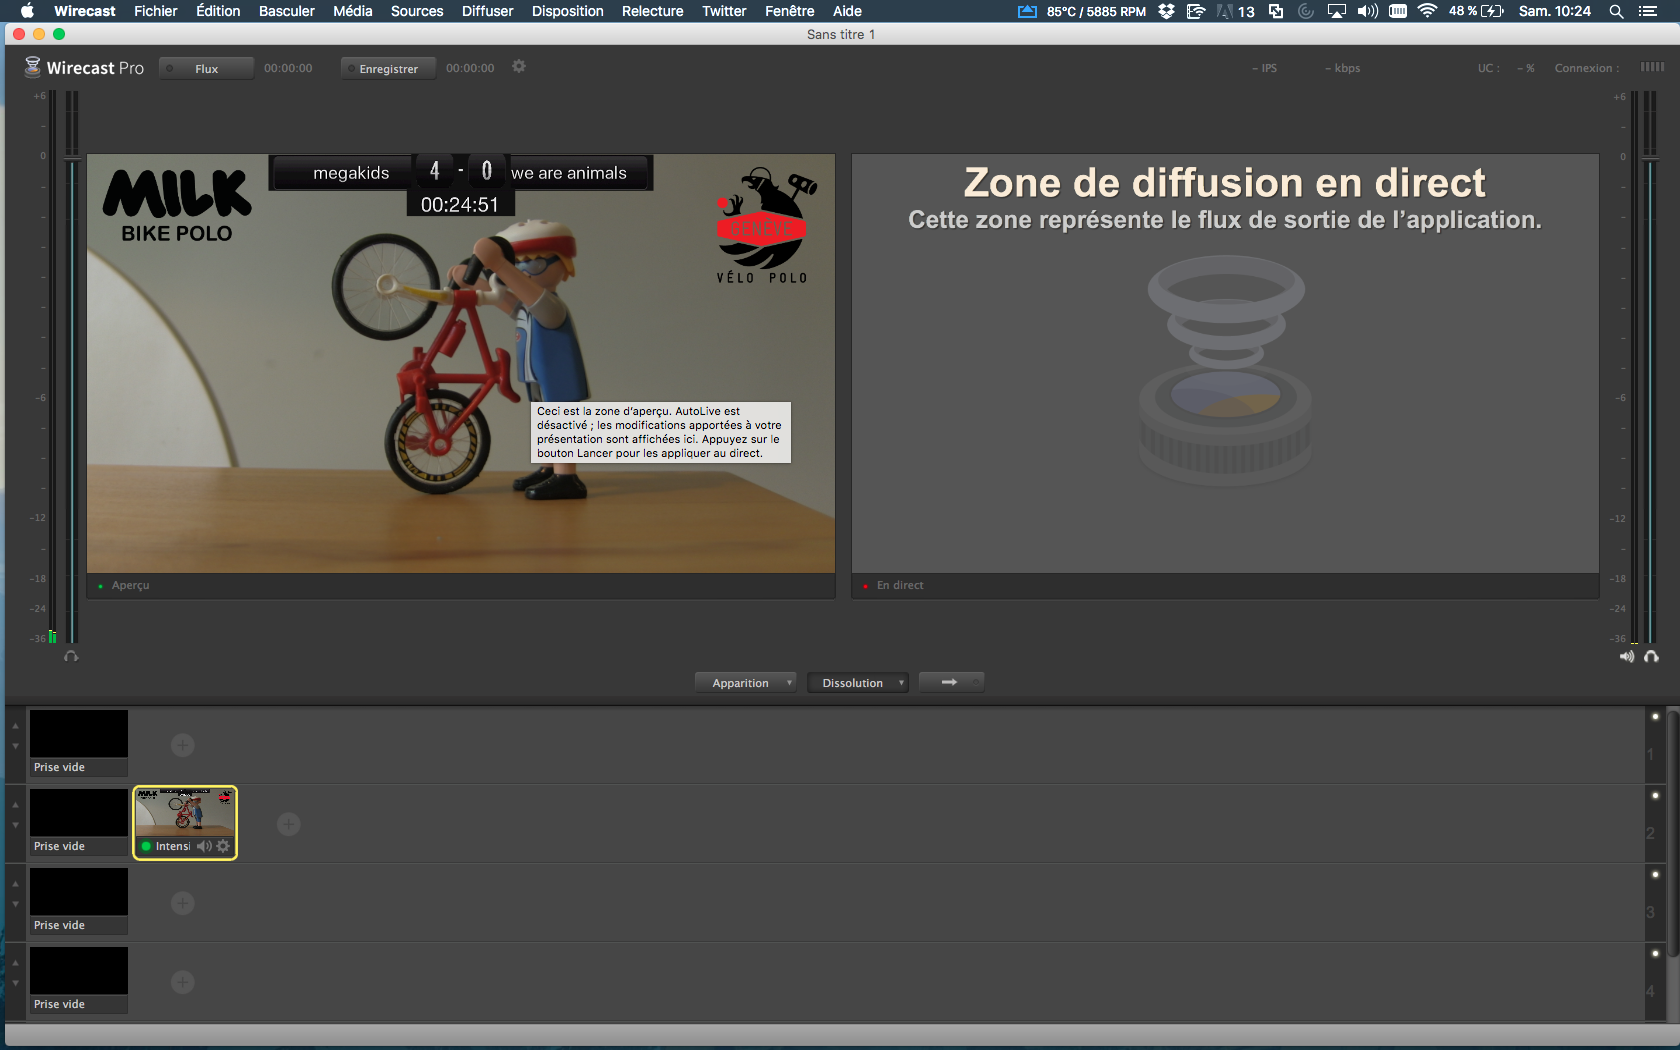Open output settings gear next to Enregistrer
1680x1050 pixels.
[x=518, y=67]
